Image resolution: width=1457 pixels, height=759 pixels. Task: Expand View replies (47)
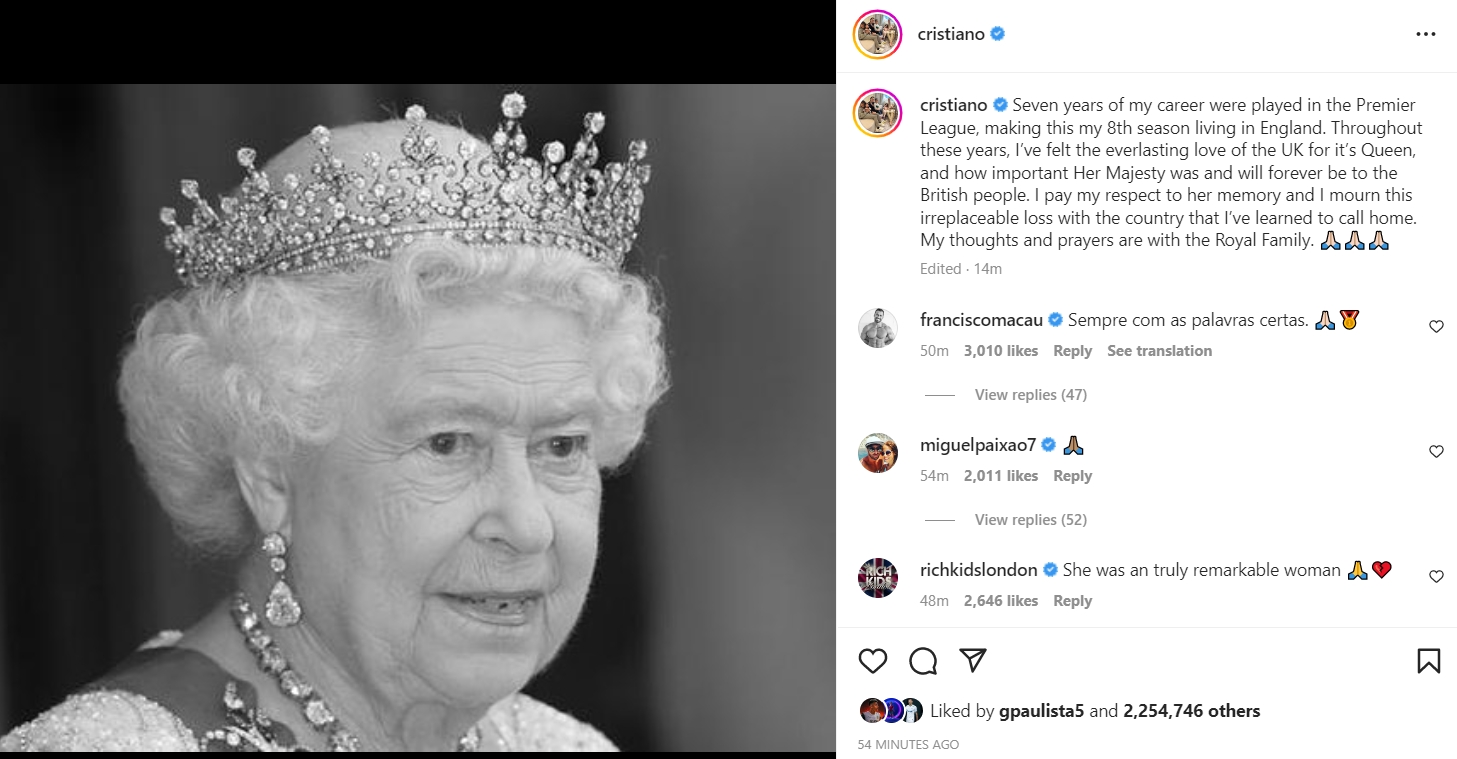[x=1030, y=395]
